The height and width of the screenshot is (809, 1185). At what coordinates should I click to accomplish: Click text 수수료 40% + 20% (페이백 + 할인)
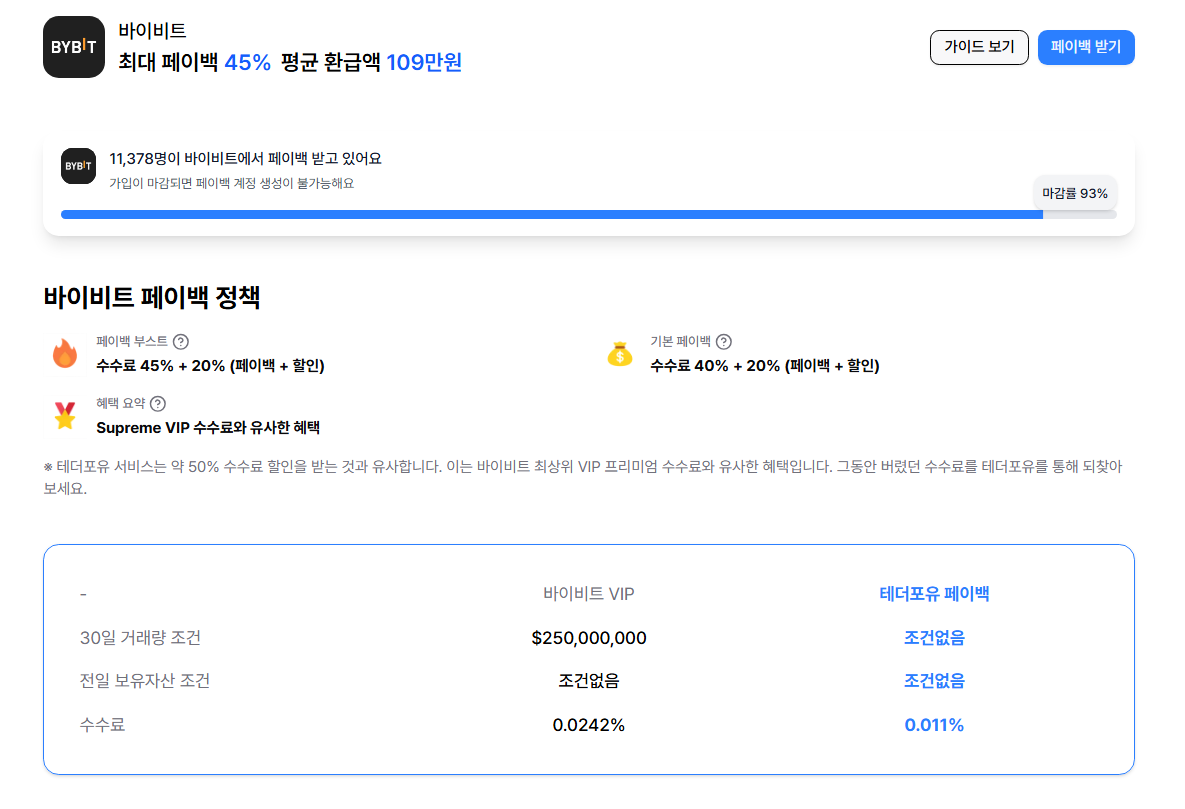pos(765,365)
